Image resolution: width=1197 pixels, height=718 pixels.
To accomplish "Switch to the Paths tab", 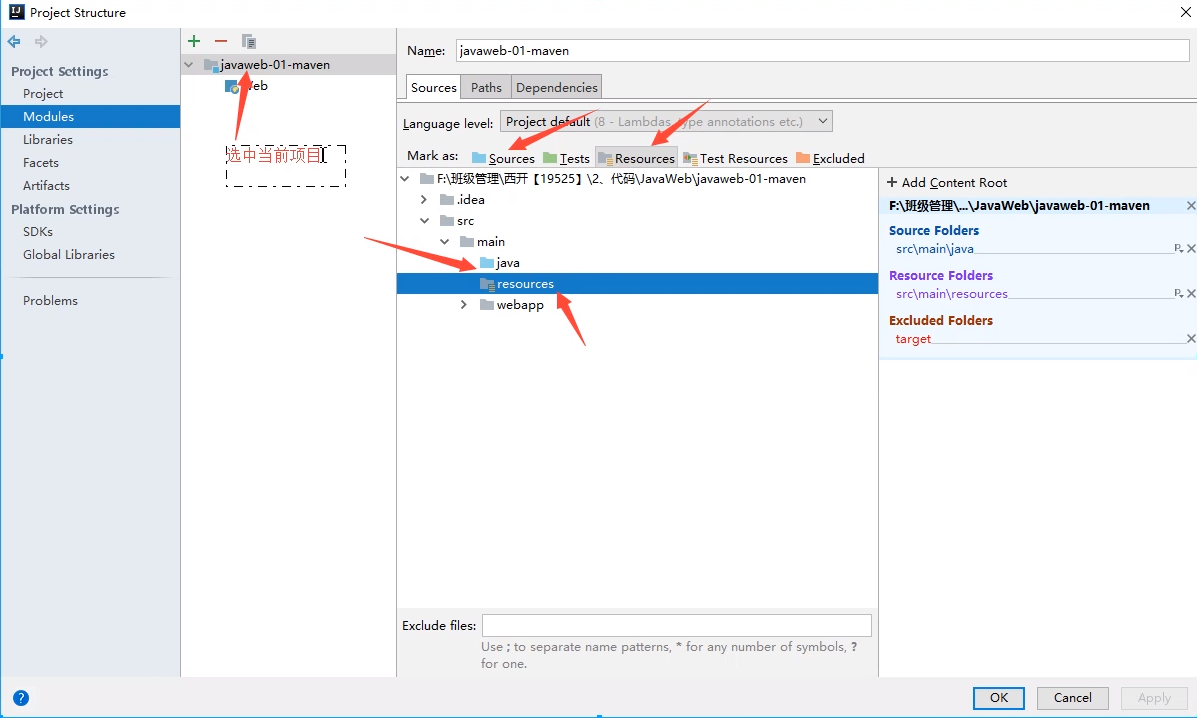I will (486, 87).
